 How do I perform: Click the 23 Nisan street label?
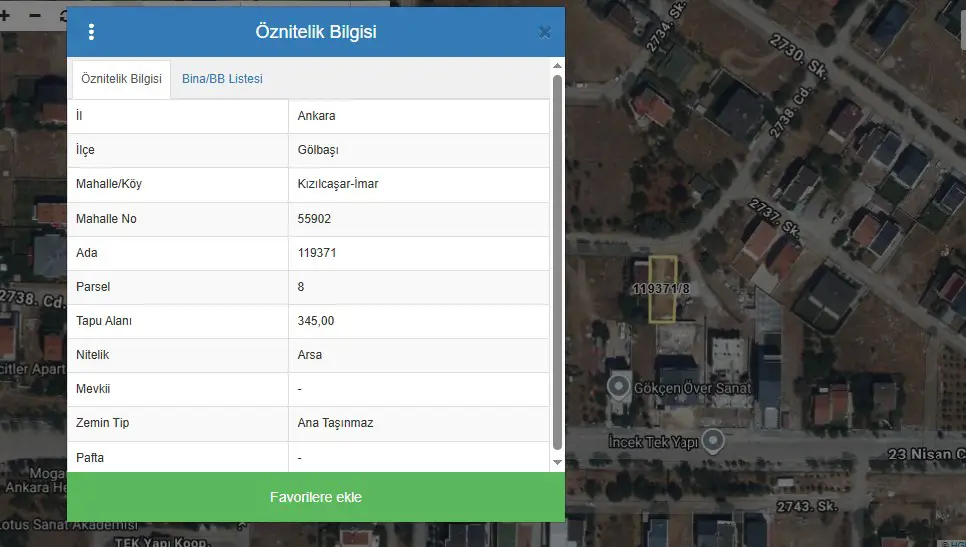[x=927, y=454]
